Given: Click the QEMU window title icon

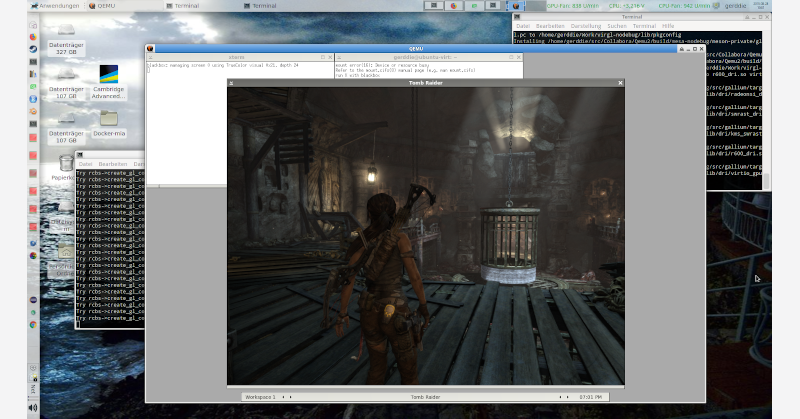Looking at the screenshot, I should click(x=150, y=48).
